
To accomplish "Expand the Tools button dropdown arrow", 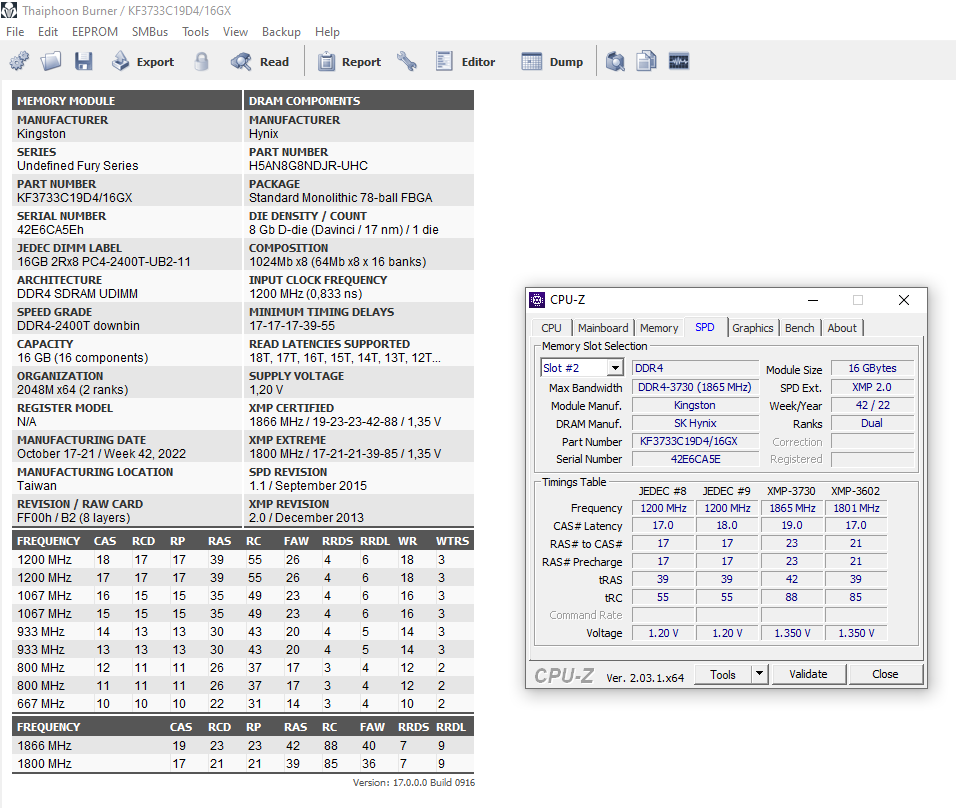I will [759, 674].
